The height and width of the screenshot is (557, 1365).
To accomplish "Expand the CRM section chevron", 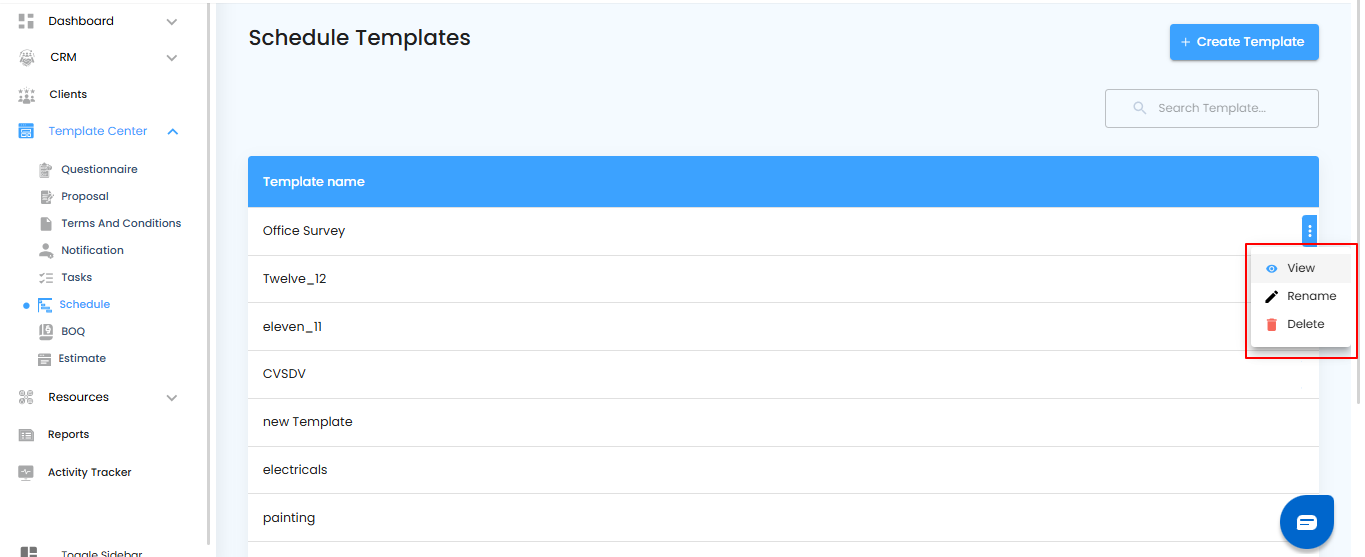I will (172, 58).
